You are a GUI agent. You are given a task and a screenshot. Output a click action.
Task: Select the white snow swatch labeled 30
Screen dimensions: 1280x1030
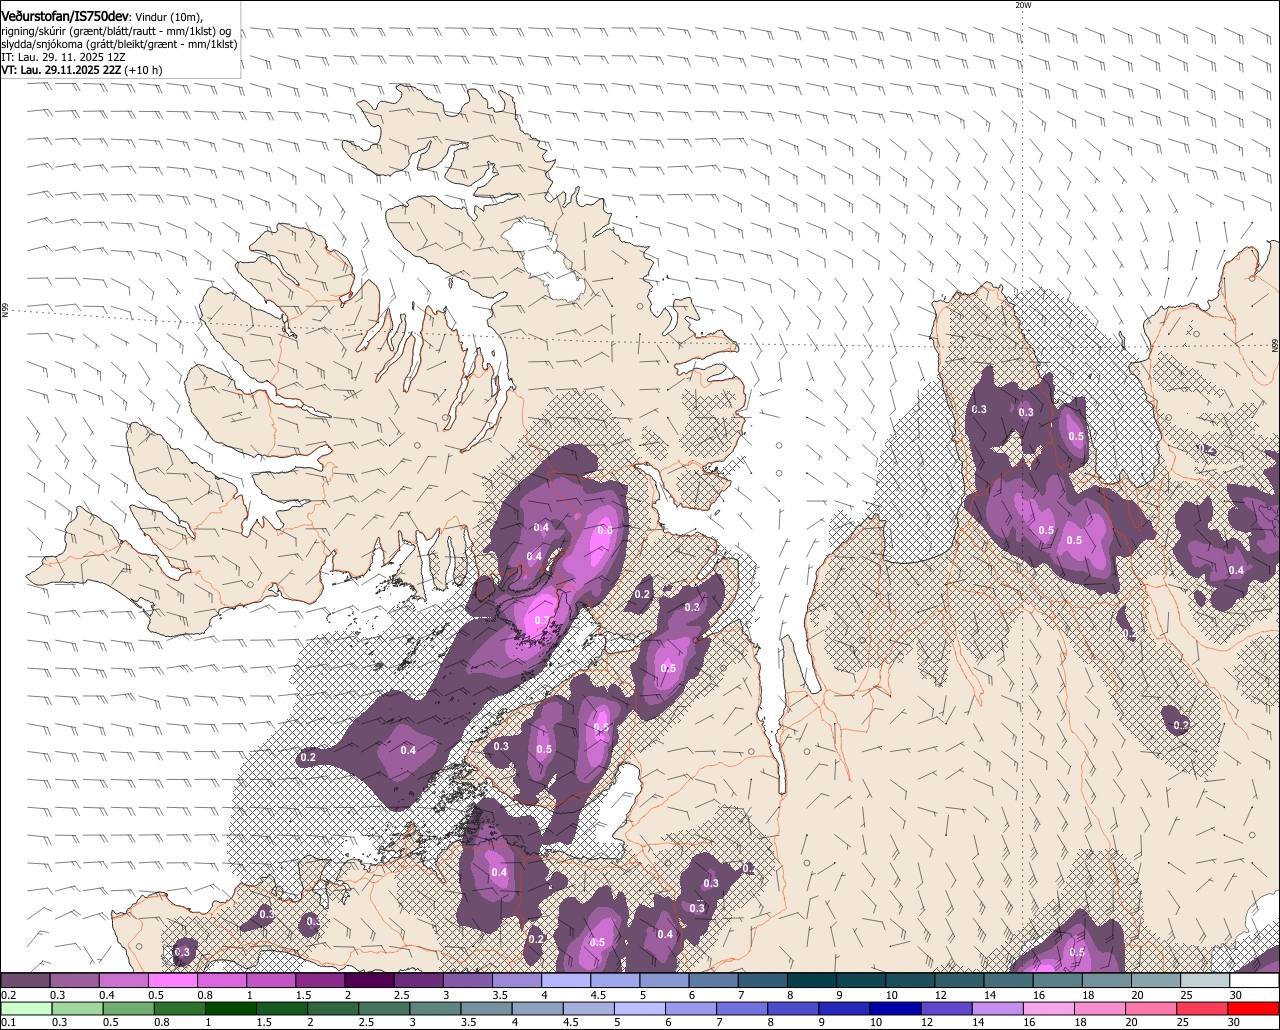click(1254, 980)
